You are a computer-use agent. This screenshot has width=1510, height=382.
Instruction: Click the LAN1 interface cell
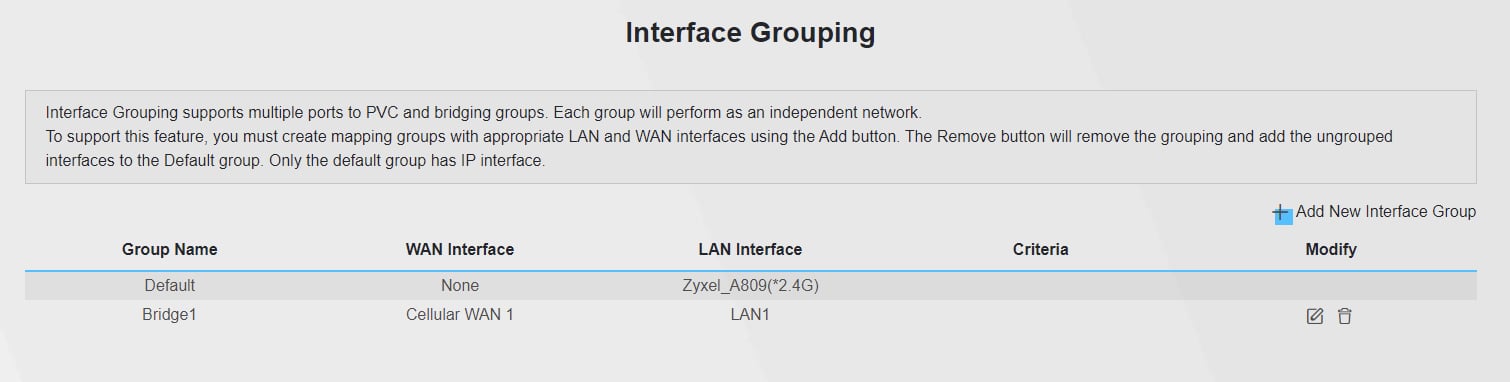[x=750, y=315]
